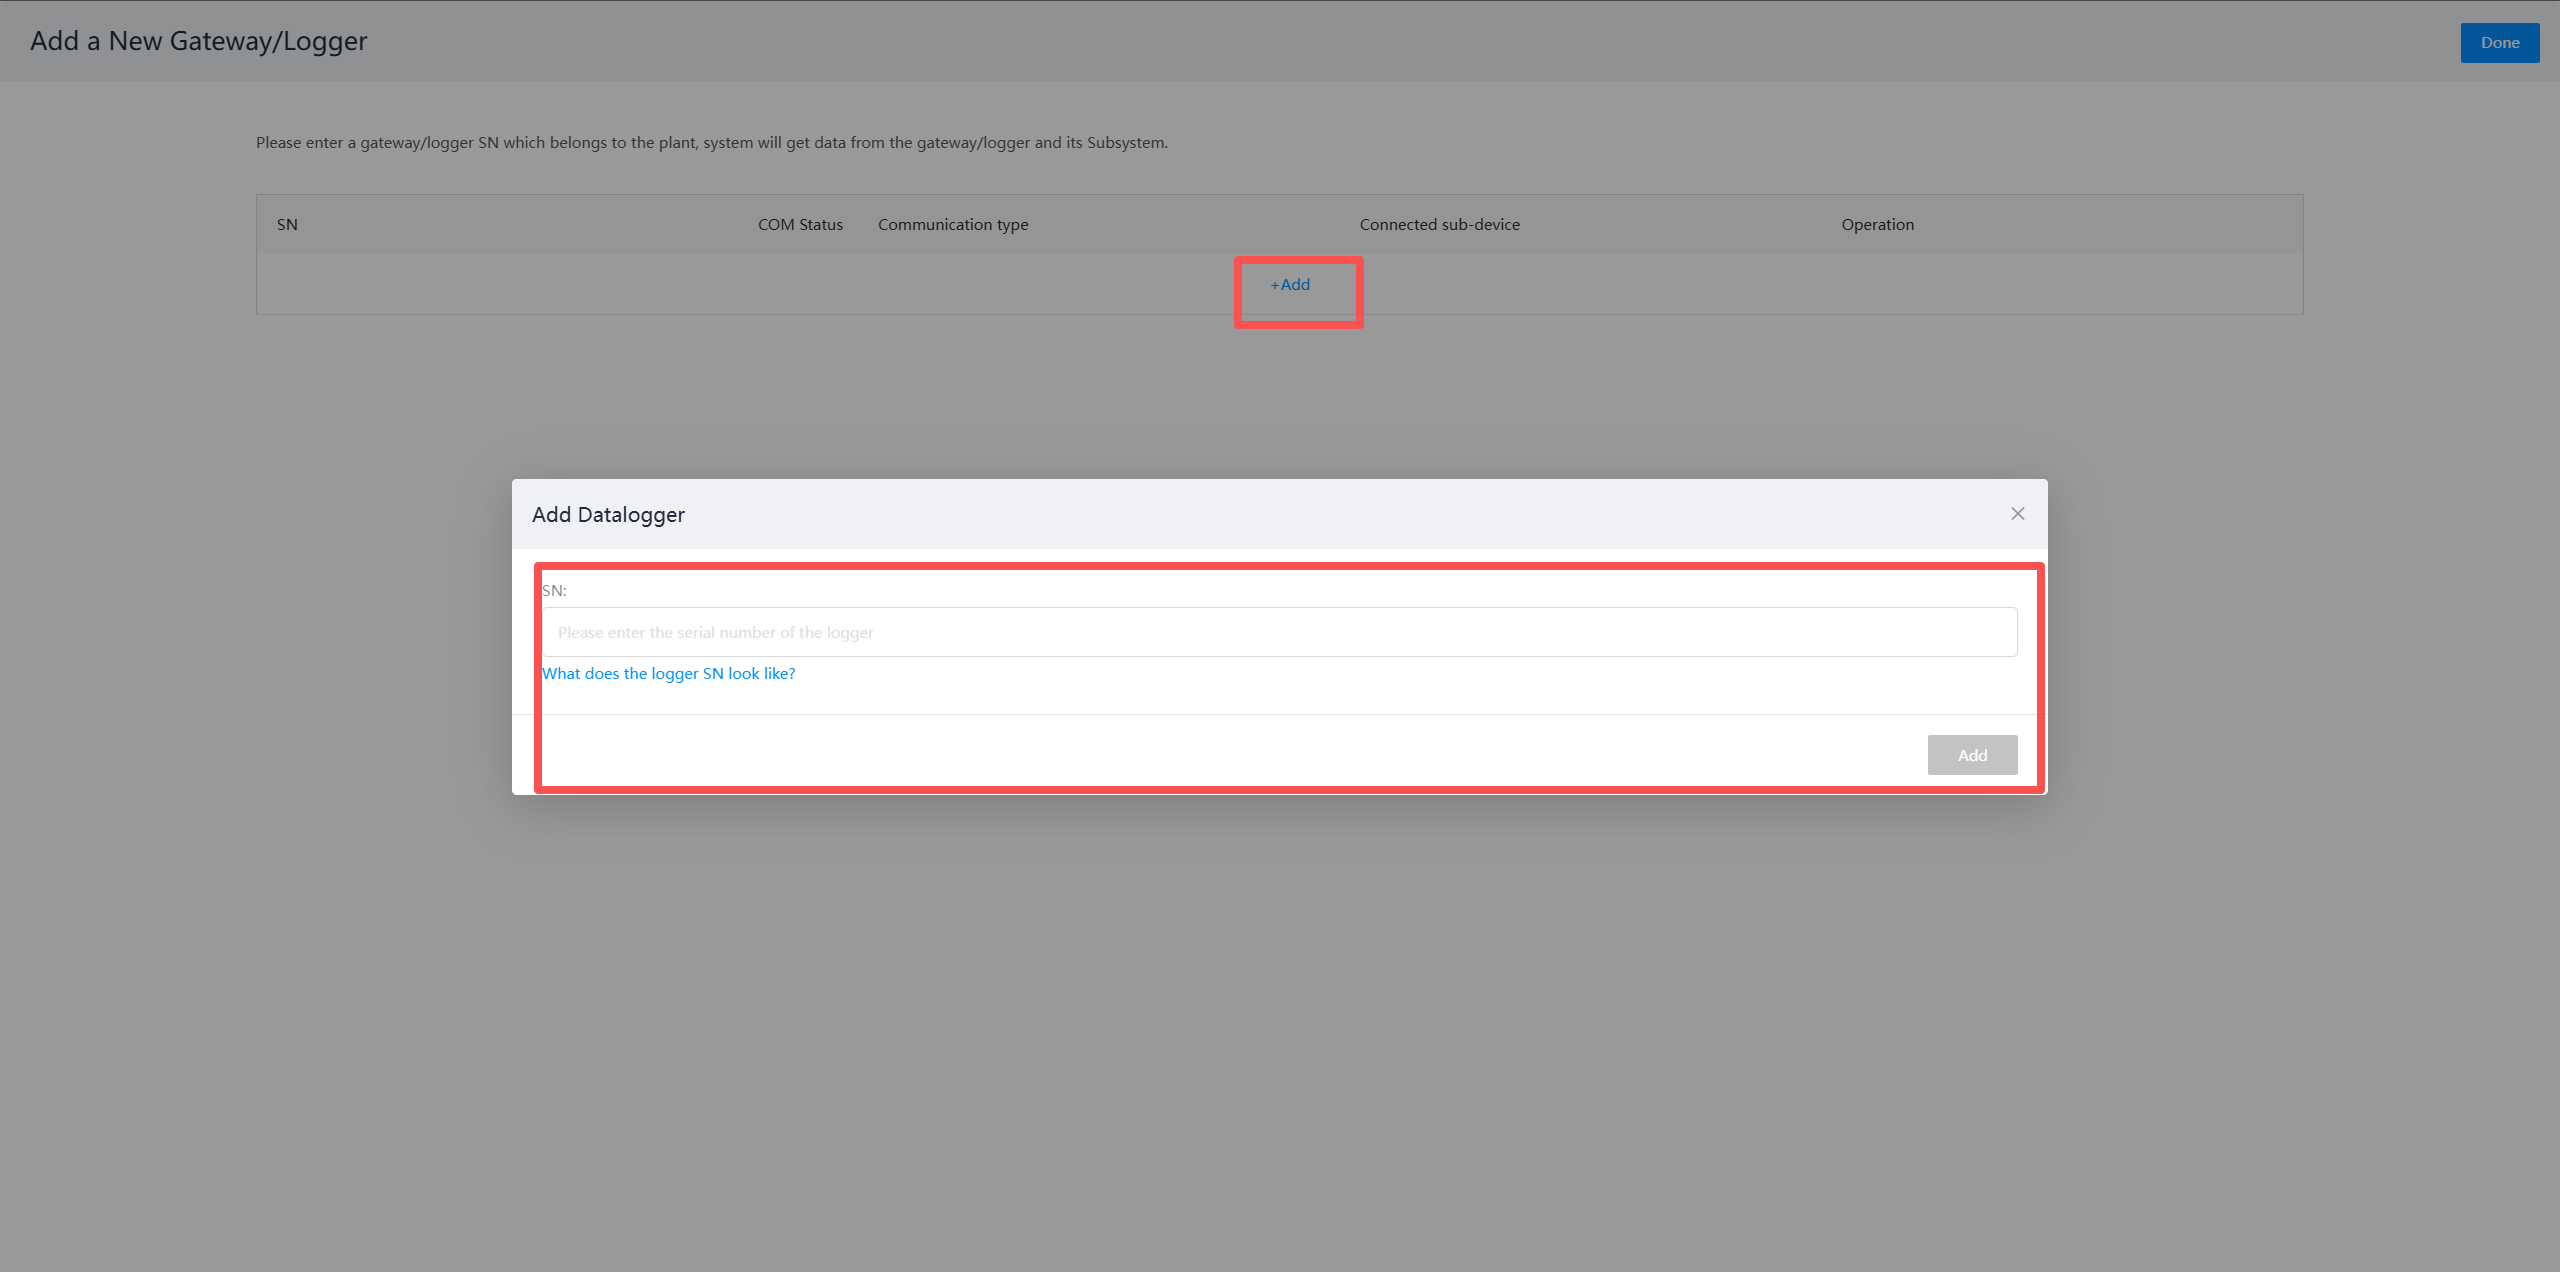Focus the logger serial number input field
This screenshot has width=2560, height=1272.
1279,632
